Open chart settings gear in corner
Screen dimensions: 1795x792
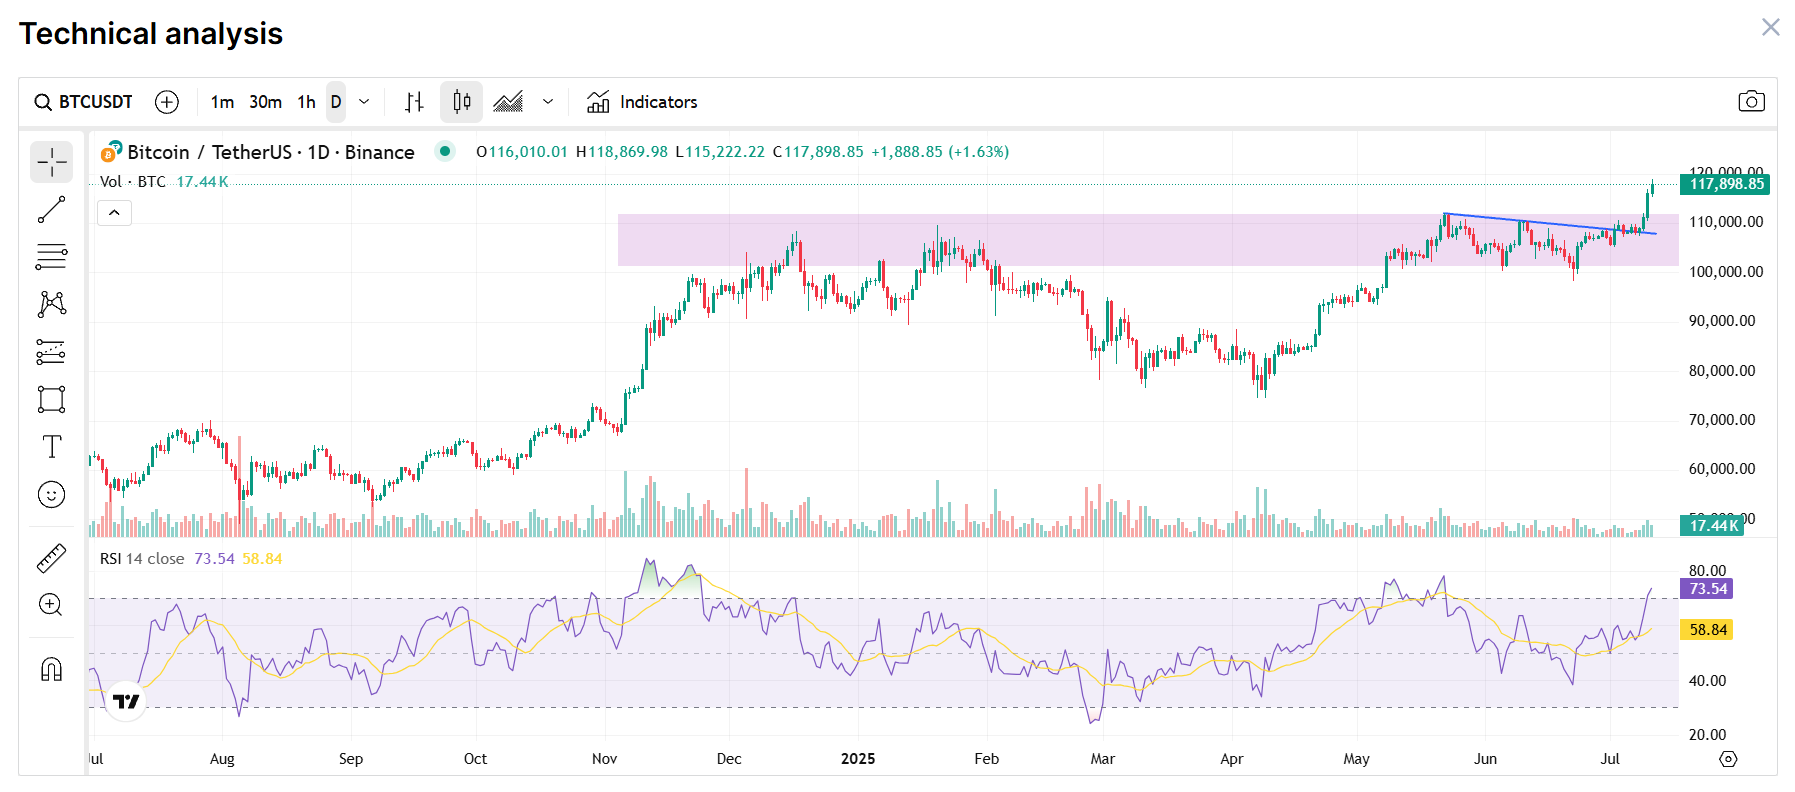(x=1728, y=759)
